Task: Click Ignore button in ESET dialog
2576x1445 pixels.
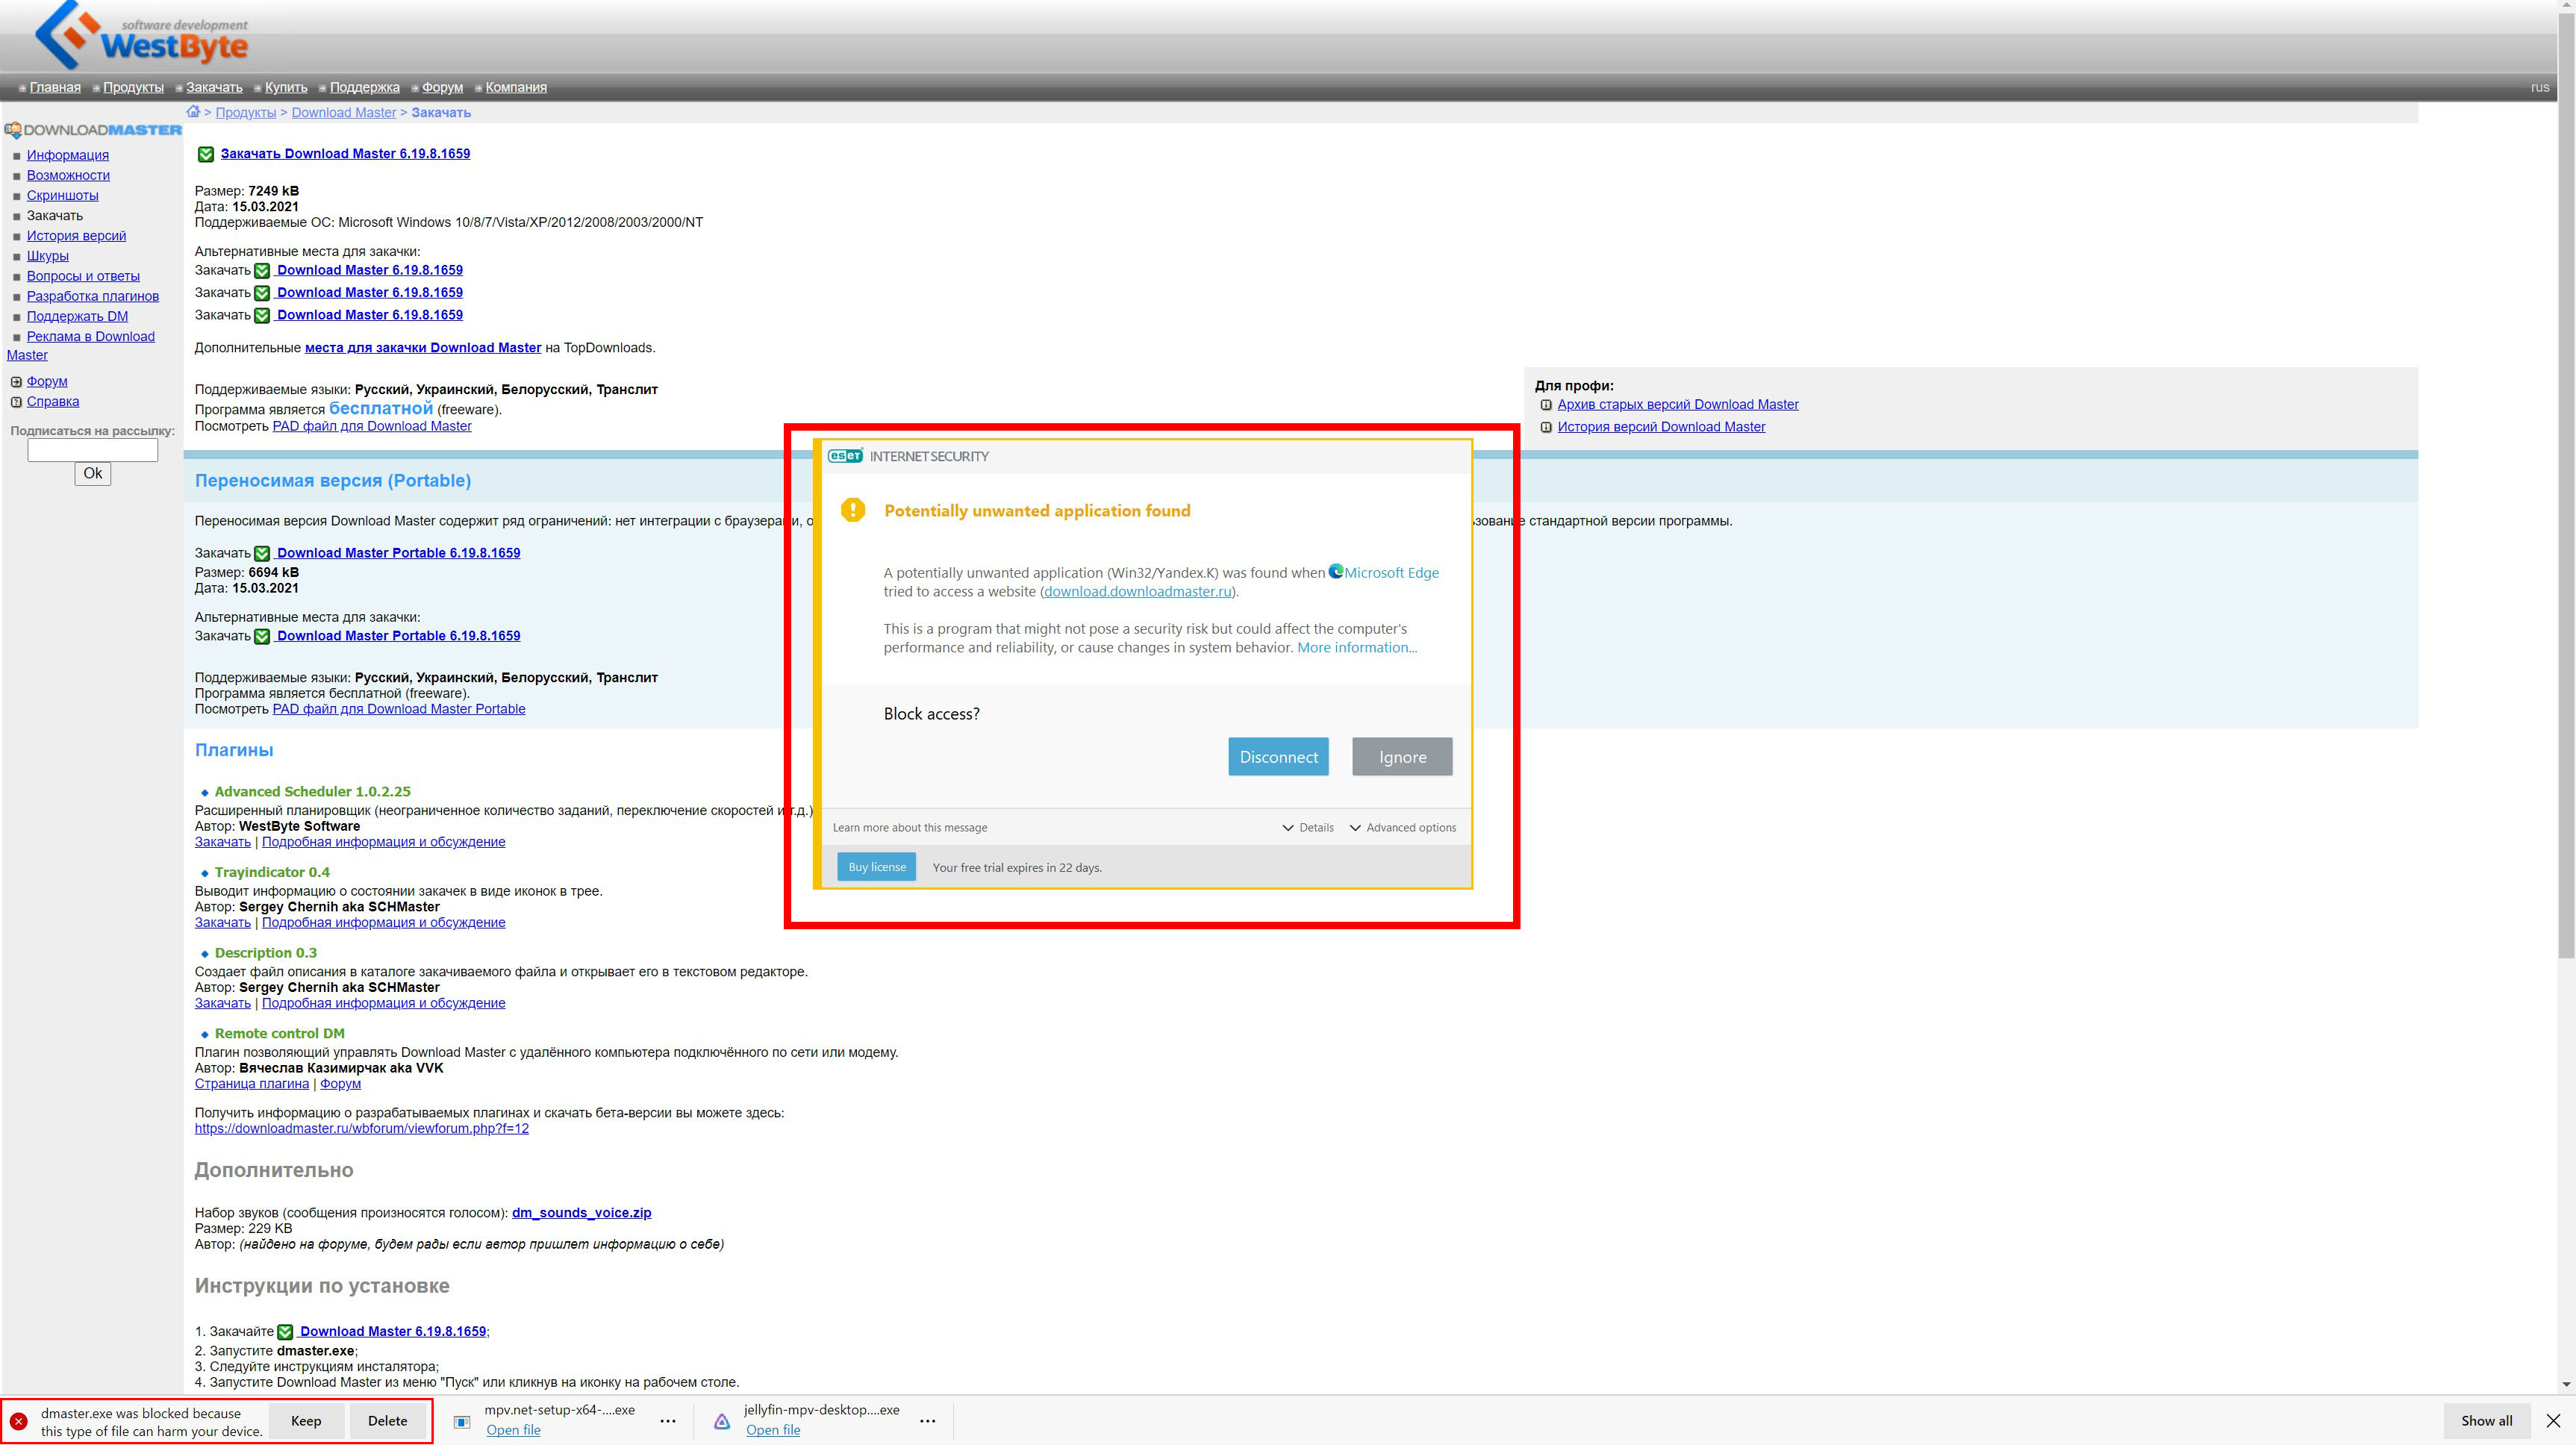Action: click(x=1402, y=757)
